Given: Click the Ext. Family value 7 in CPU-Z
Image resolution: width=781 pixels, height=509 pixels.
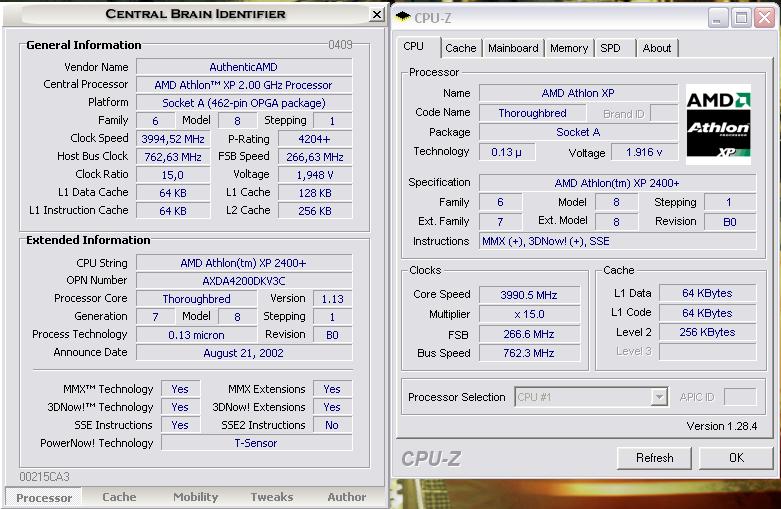Looking at the screenshot, I should [x=500, y=222].
